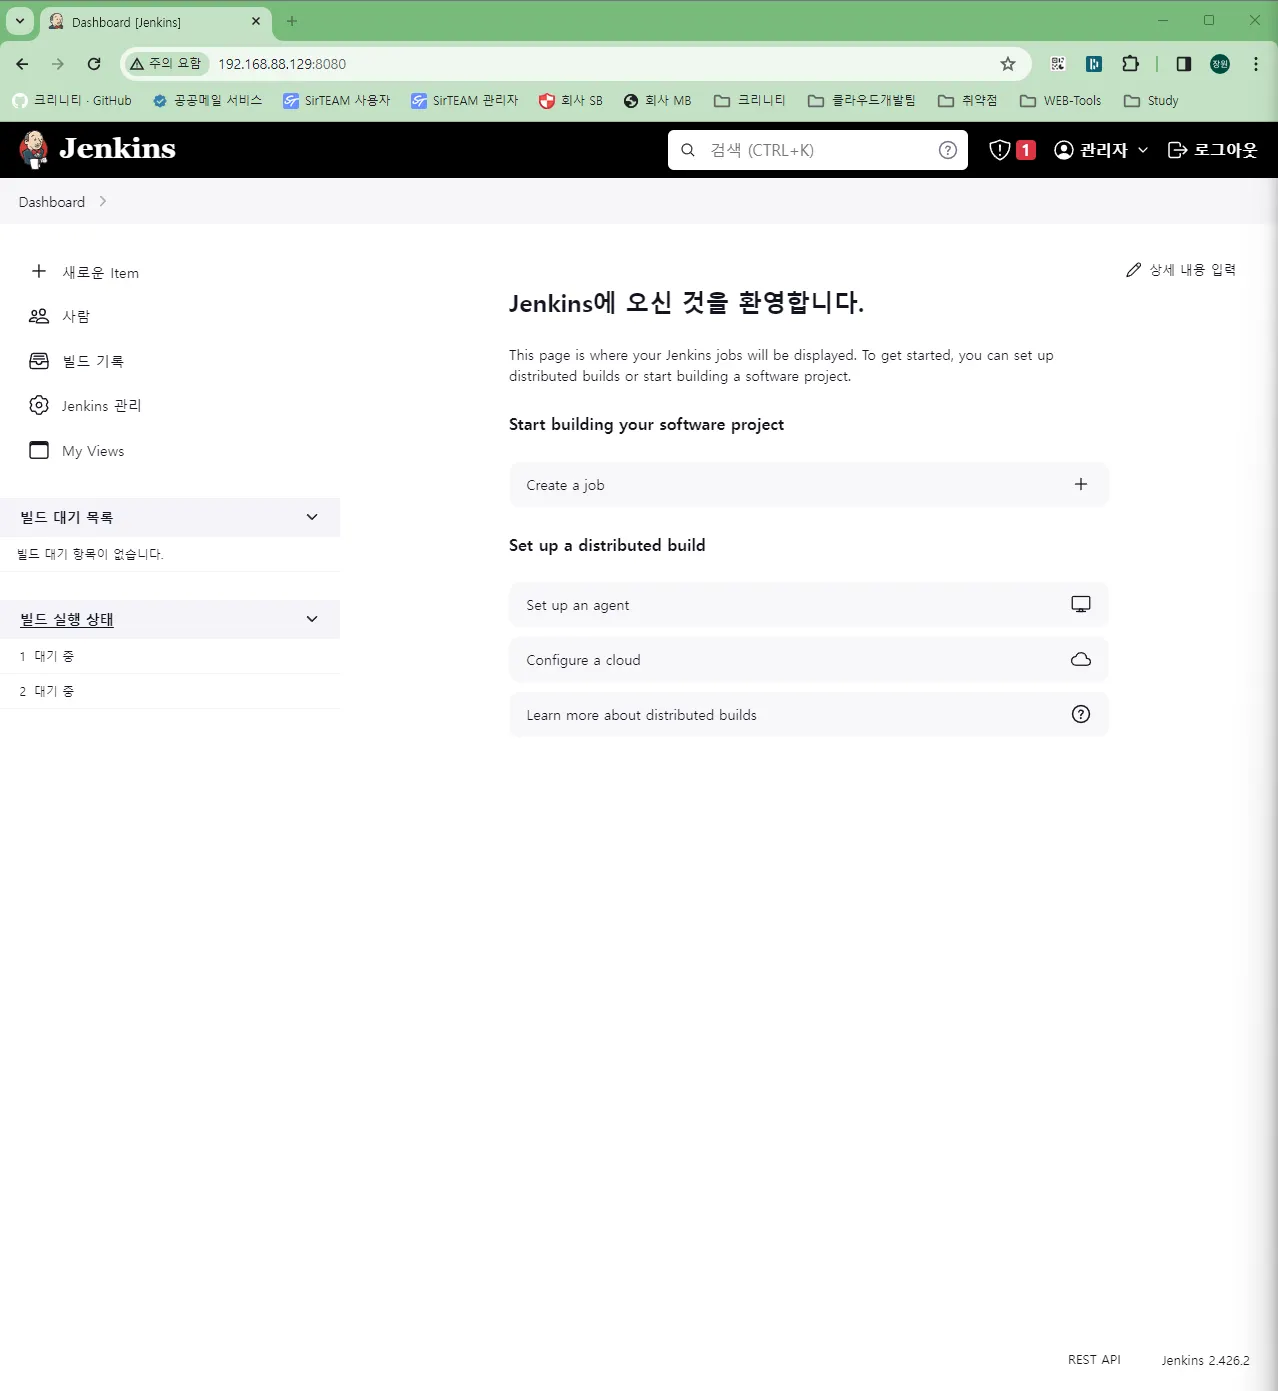Open the browser extensions puzzle icon
This screenshot has width=1278, height=1391.
tap(1130, 64)
